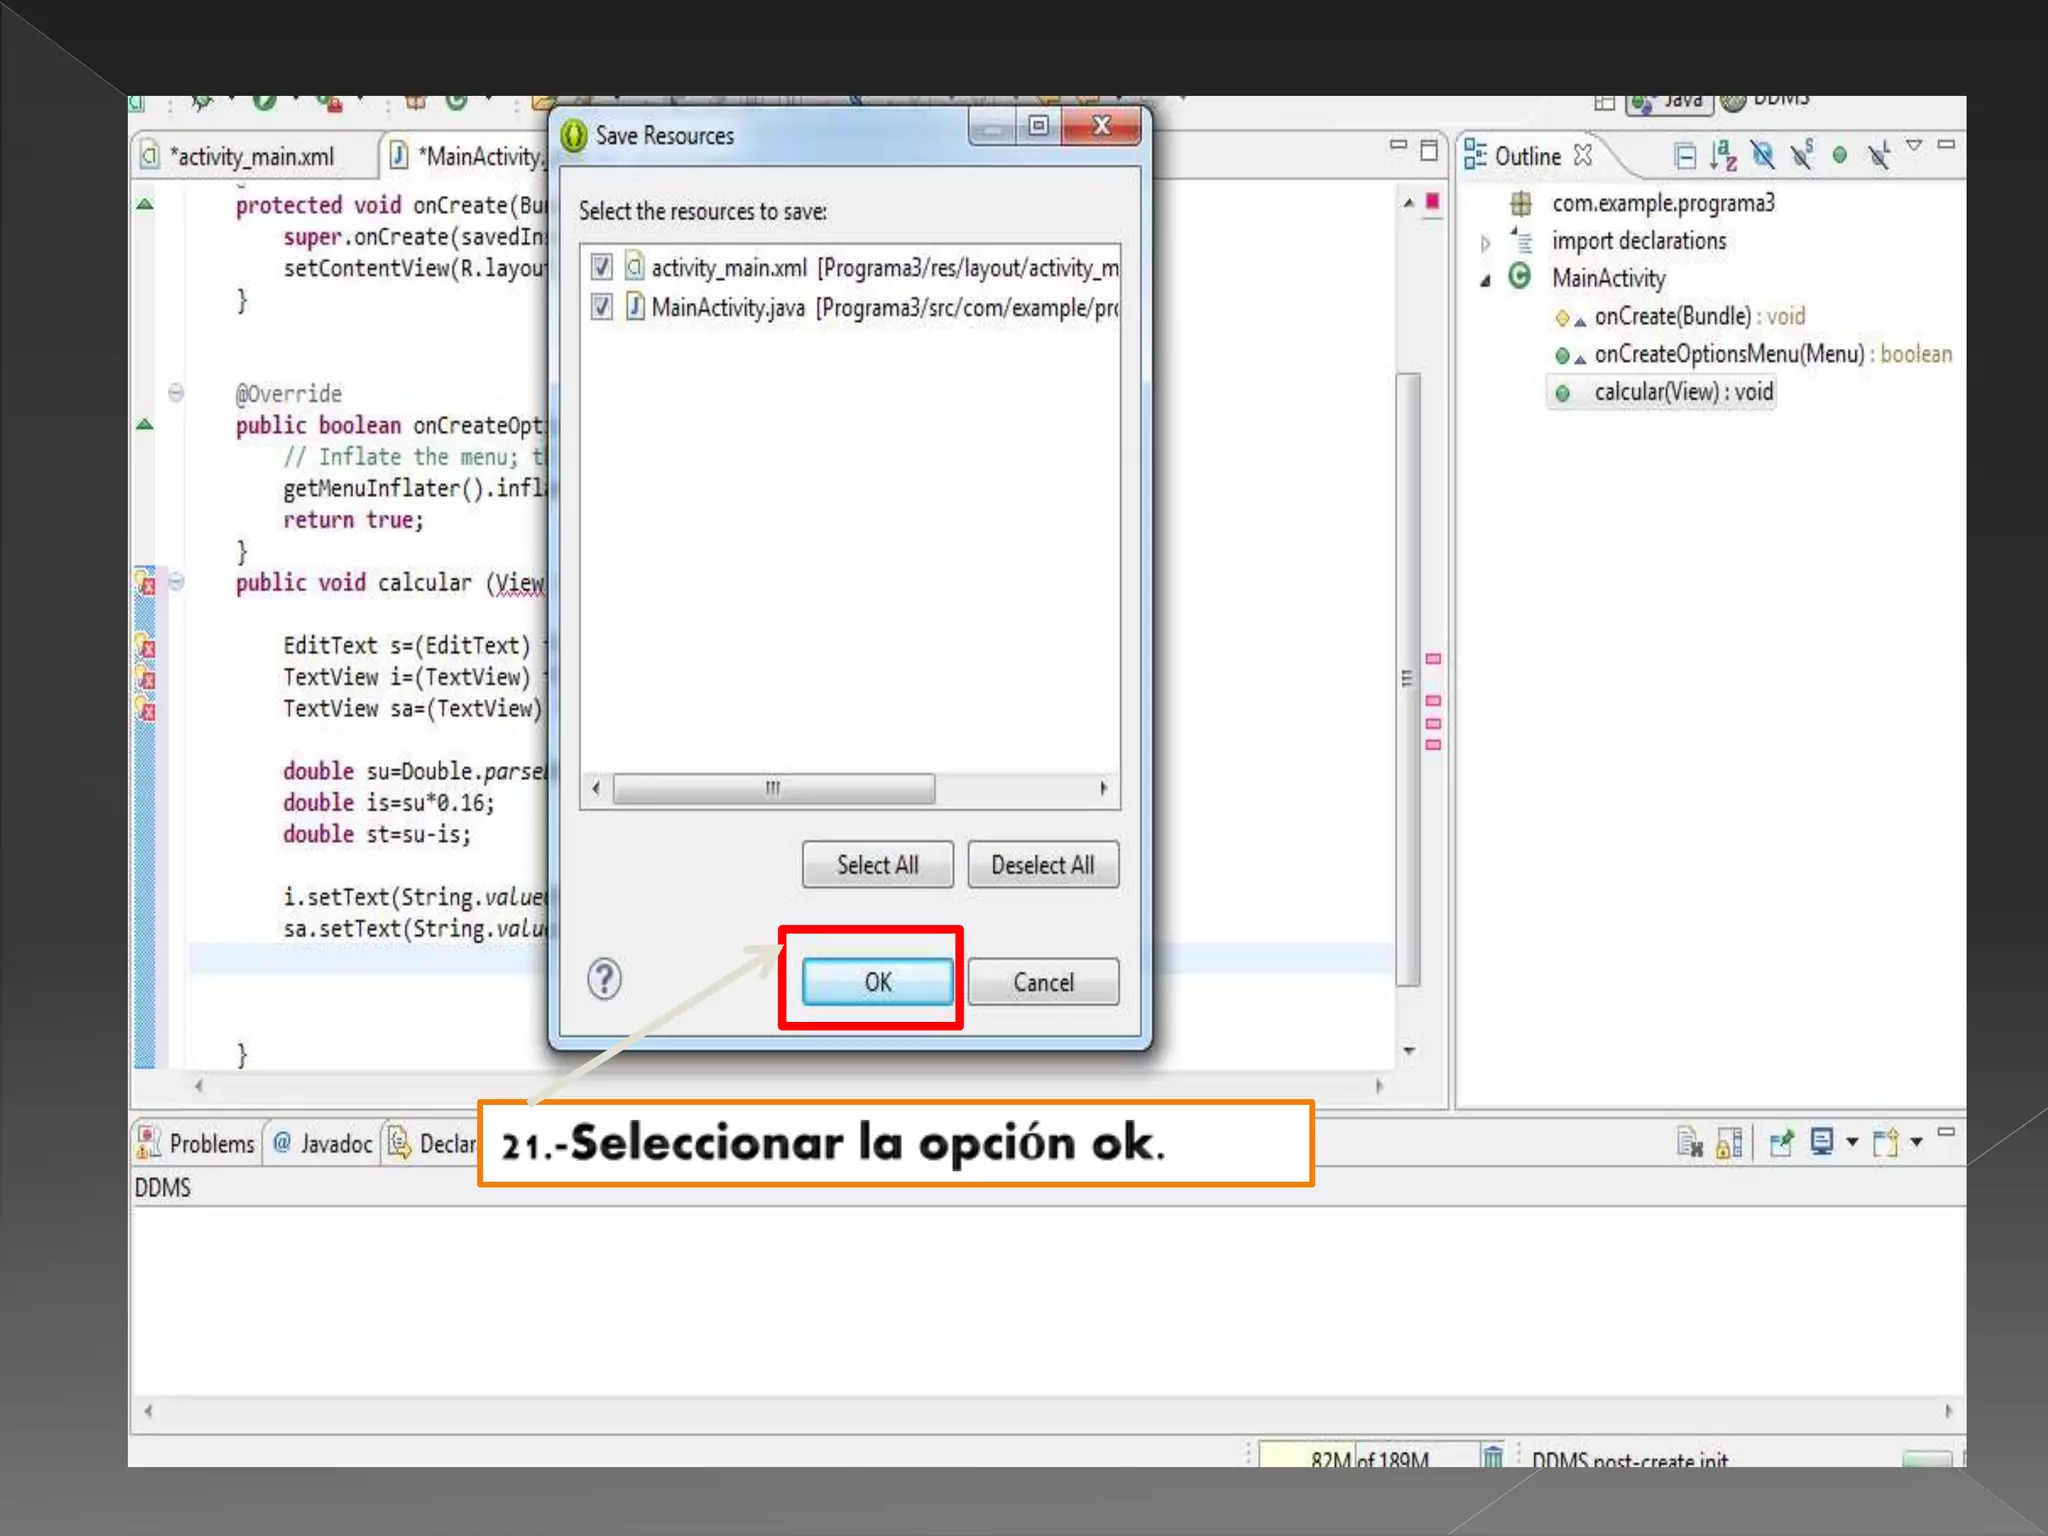The width and height of the screenshot is (2048, 1536).
Task: Uncheck MainActivity.java resource checkbox
Action: coord(601,307)
